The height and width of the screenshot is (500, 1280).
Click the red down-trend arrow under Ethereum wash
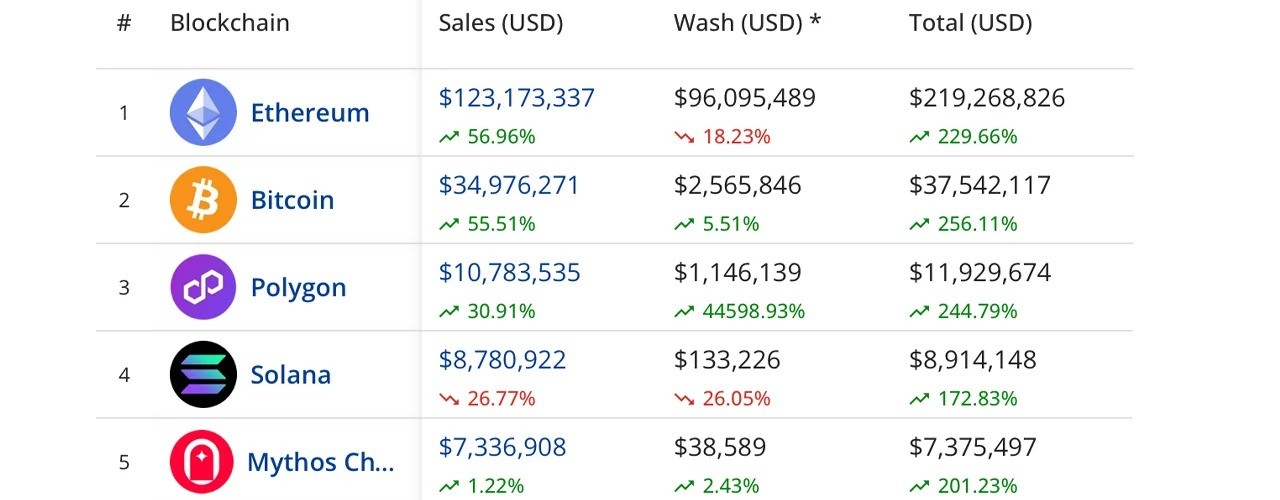[x=684, y=137]
